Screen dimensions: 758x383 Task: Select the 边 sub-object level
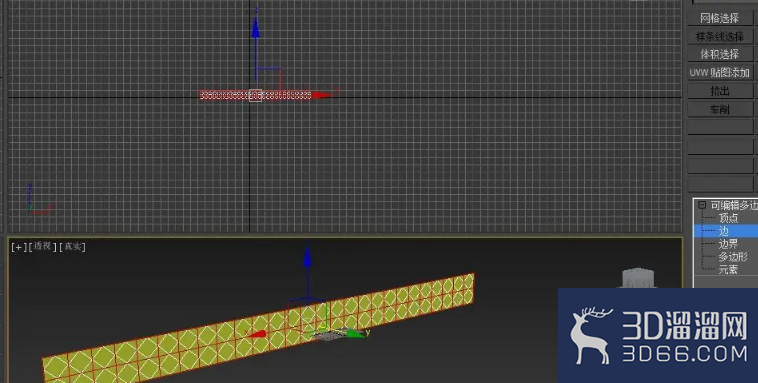723,231
